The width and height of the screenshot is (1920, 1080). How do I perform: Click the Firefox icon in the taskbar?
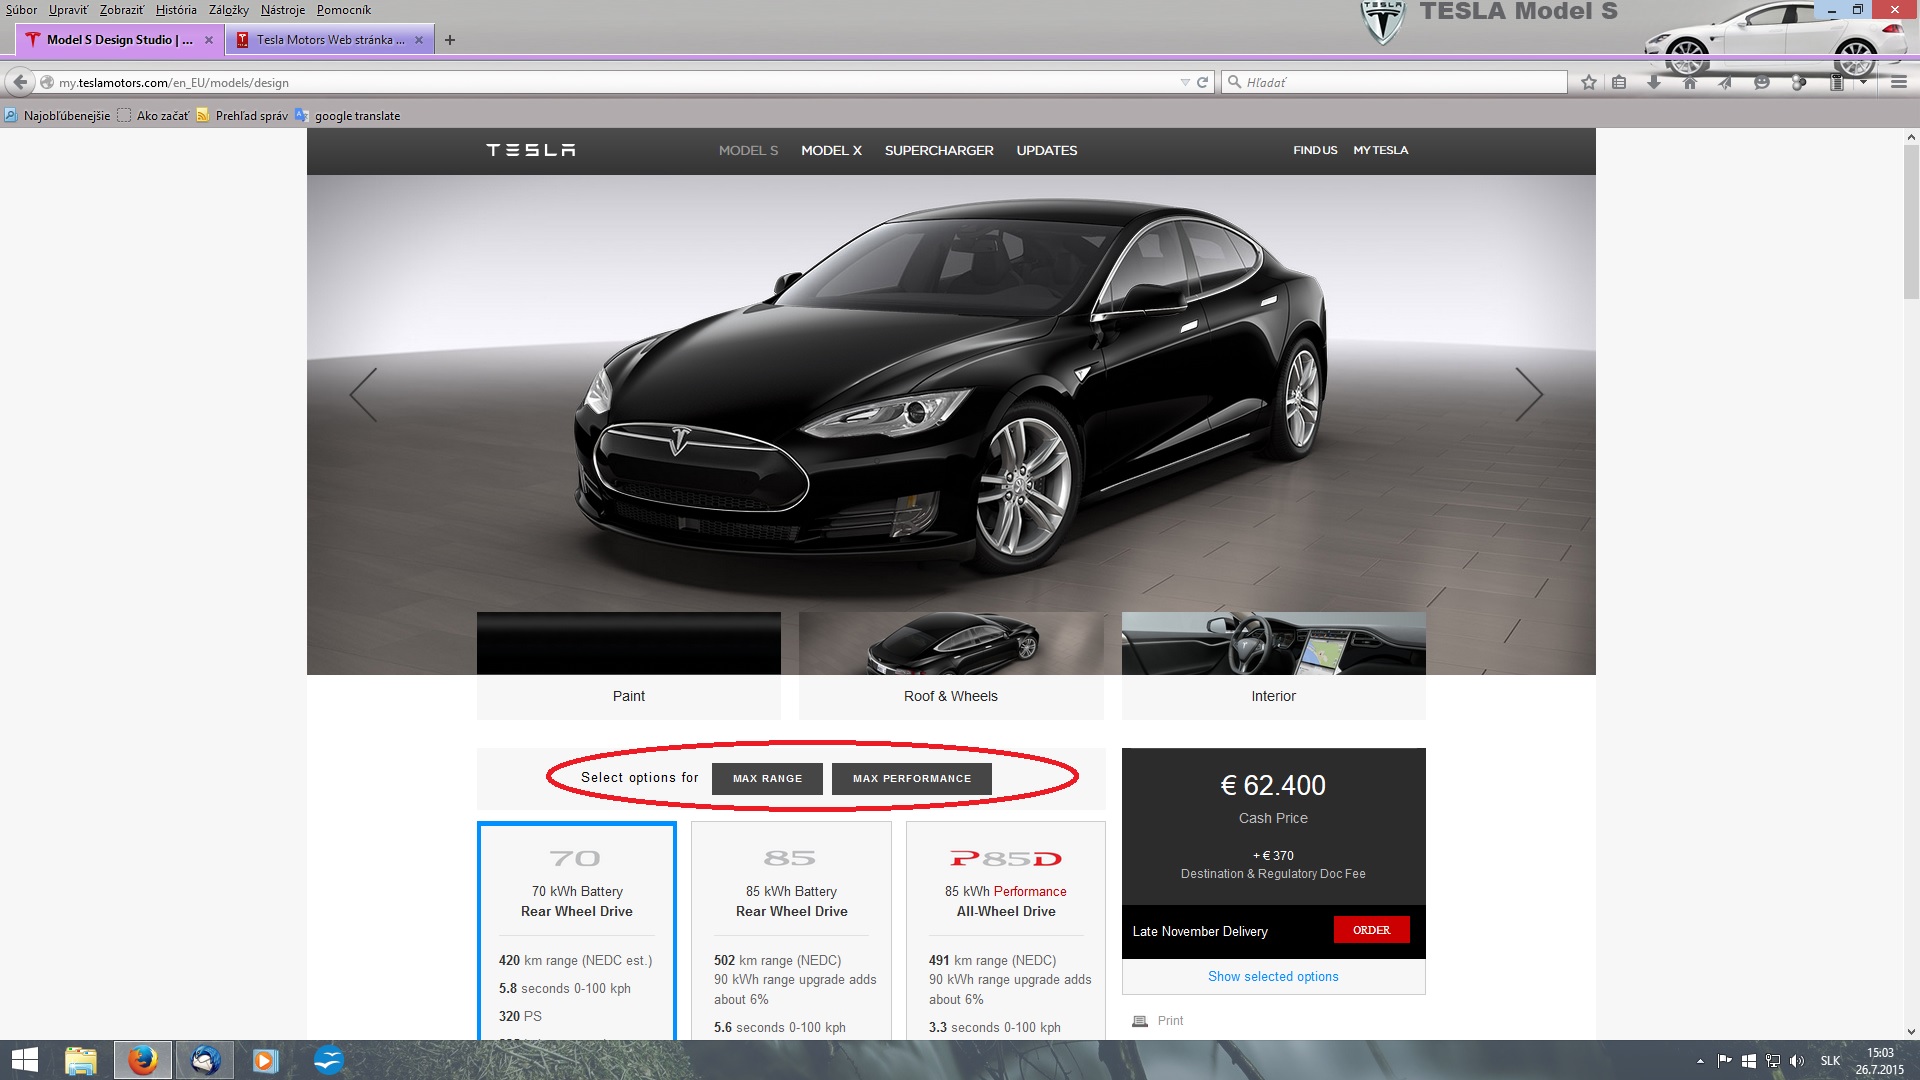142,1060
